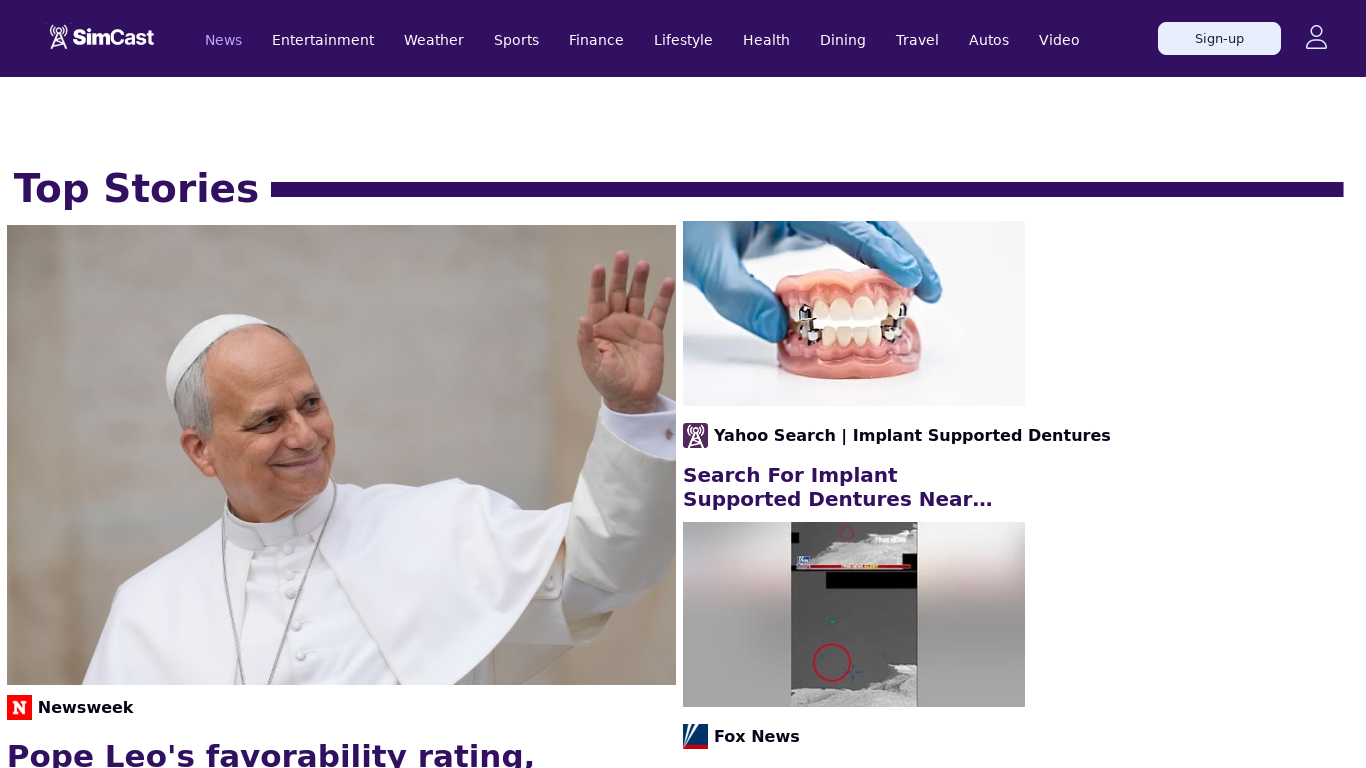Click the SimCast logo
Screen dimensions: 1366x768
101,38
